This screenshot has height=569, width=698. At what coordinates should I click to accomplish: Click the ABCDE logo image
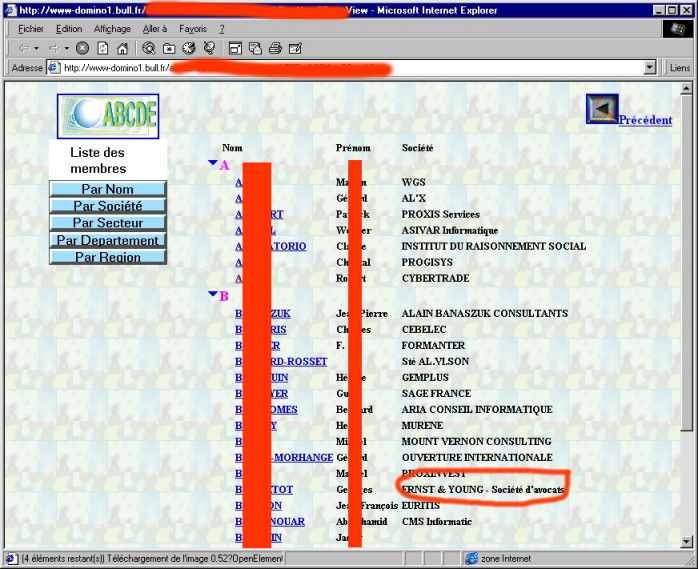point(108,116)
